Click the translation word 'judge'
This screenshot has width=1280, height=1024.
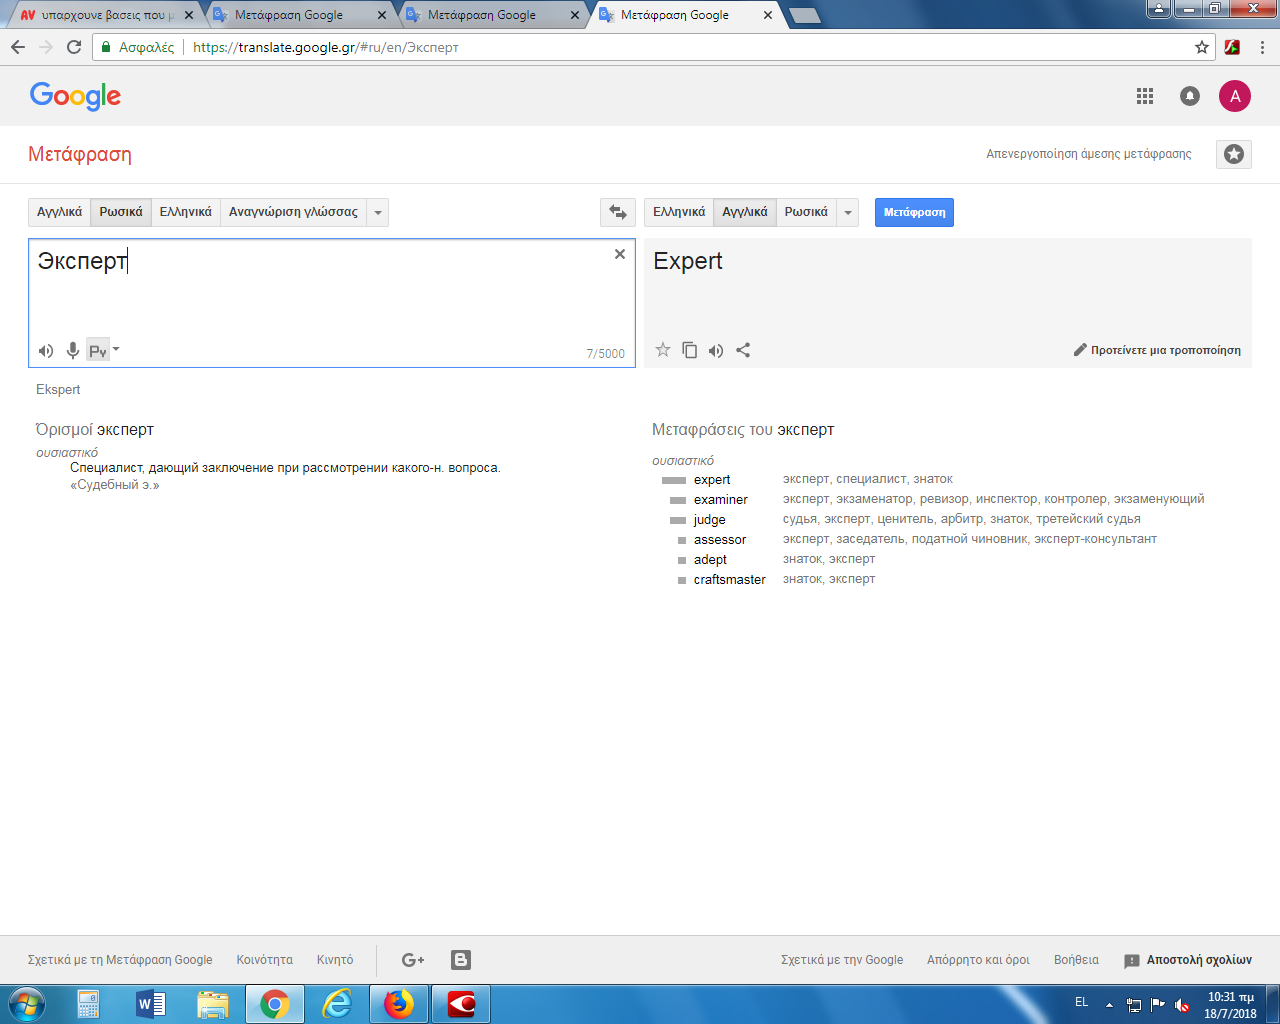pos(710,520)
